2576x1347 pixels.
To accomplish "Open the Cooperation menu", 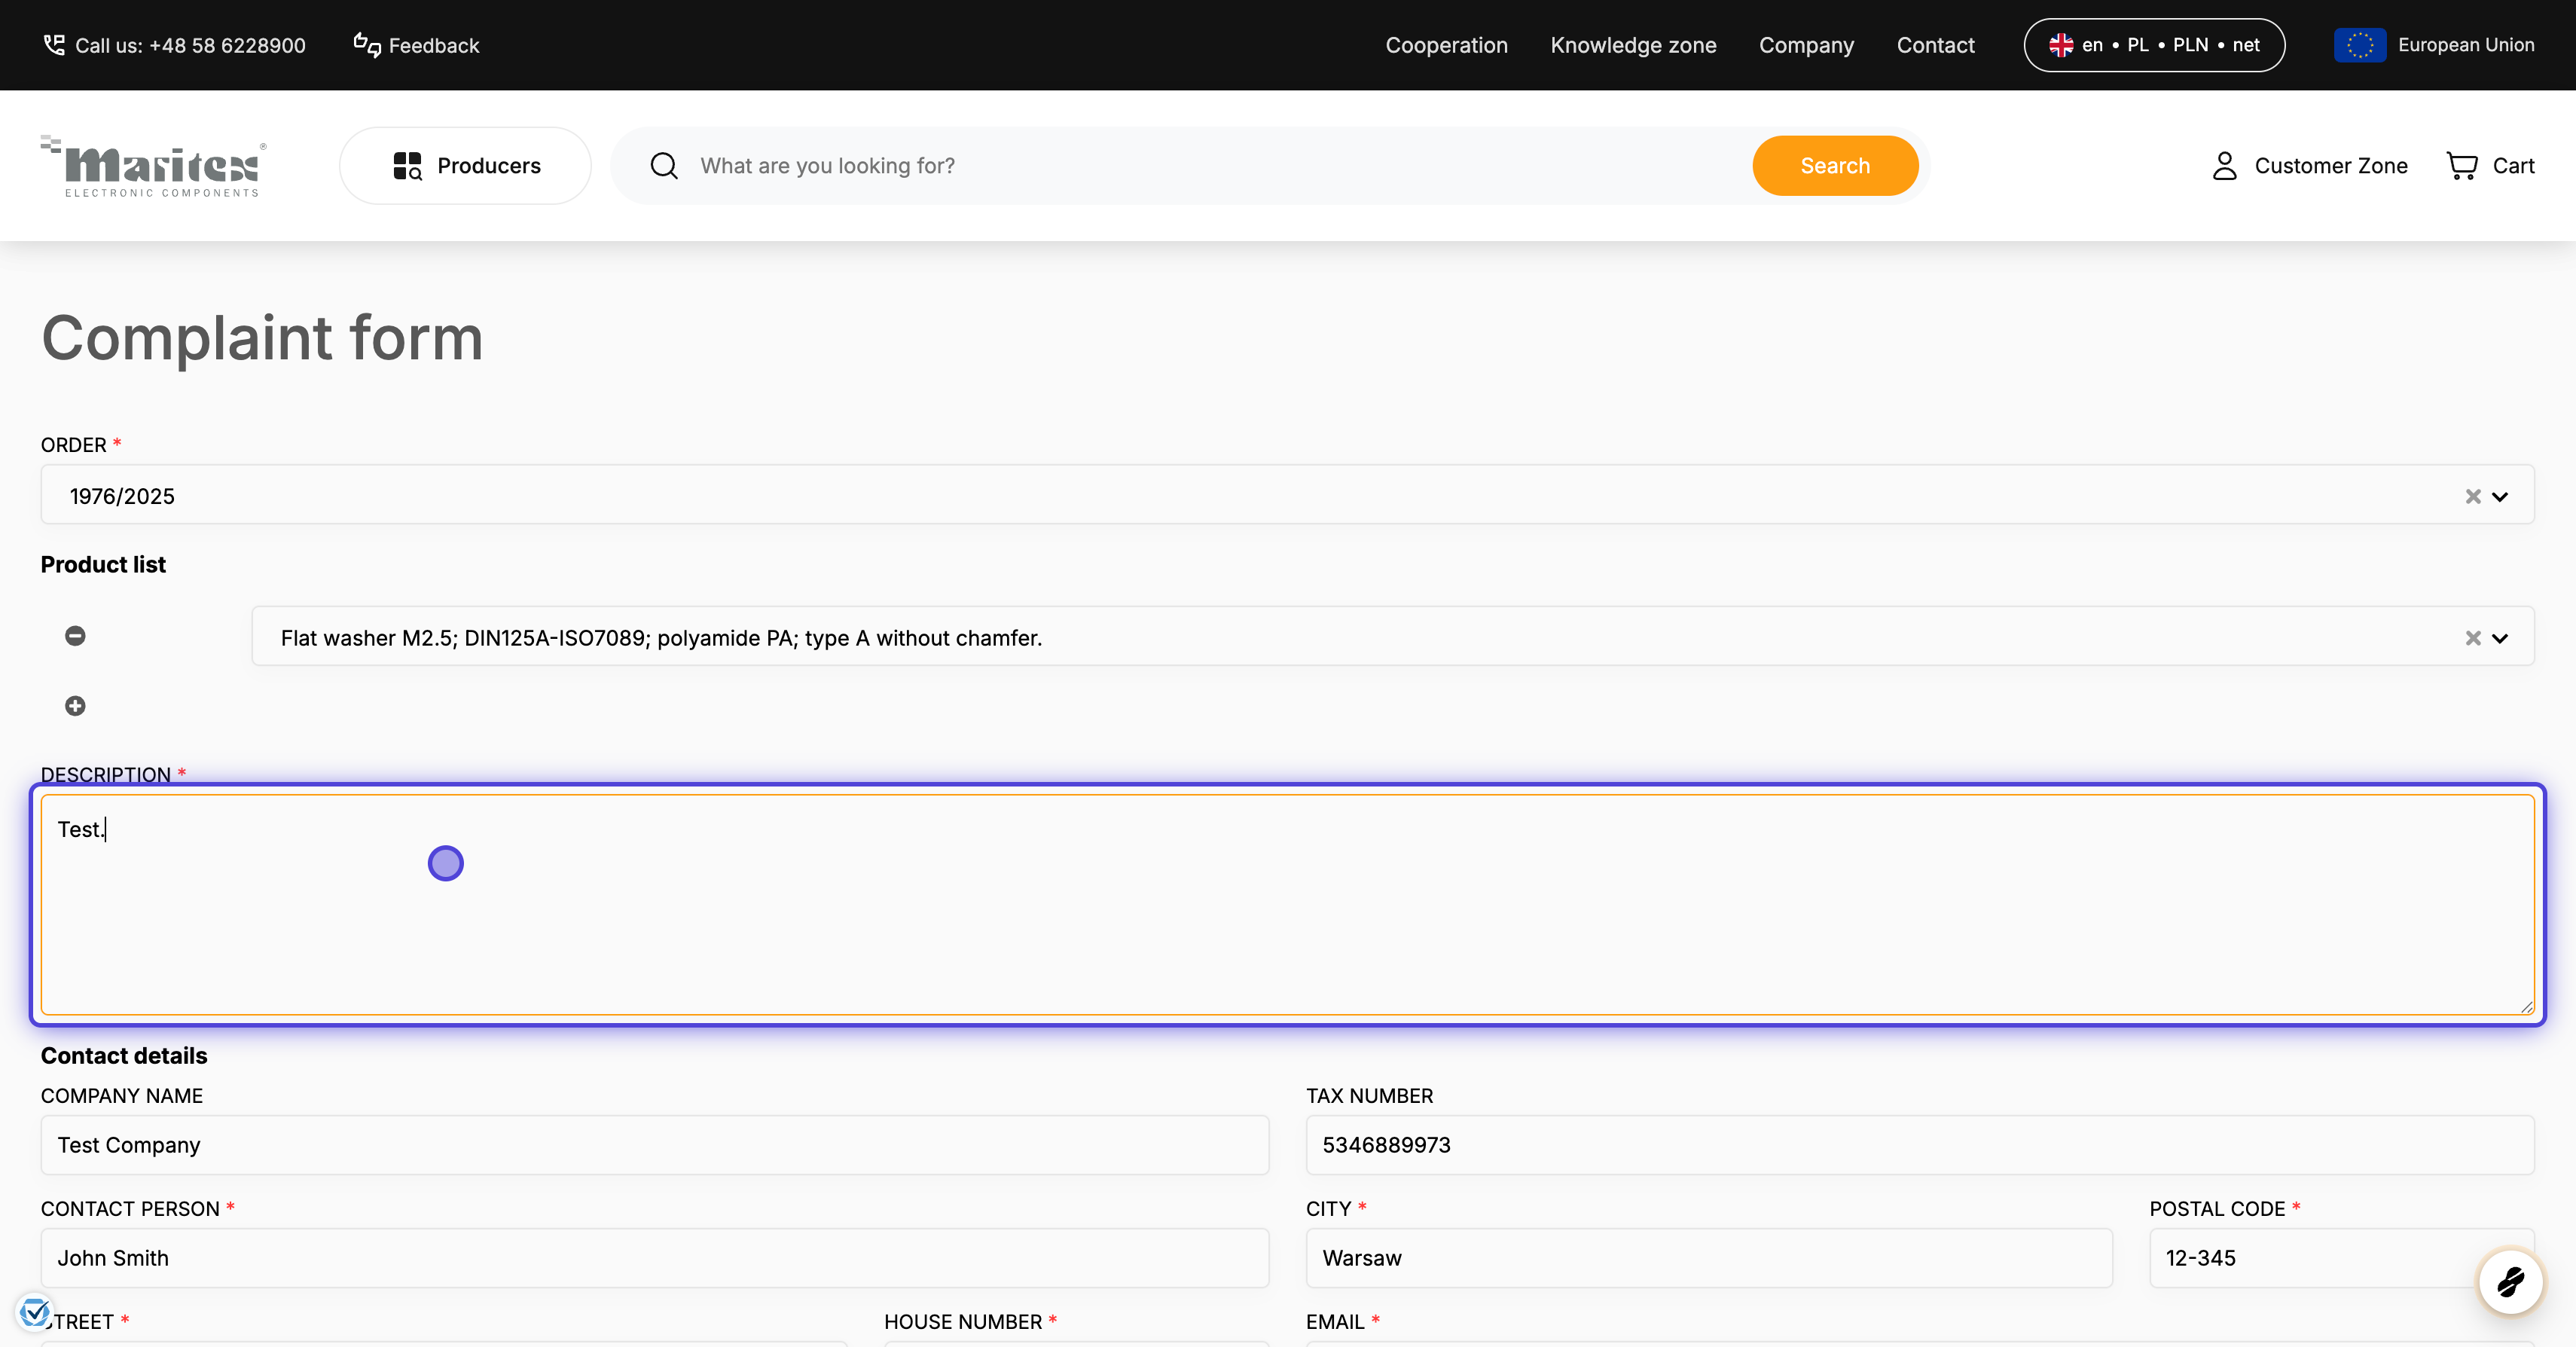I will (x=1446, y=45).
